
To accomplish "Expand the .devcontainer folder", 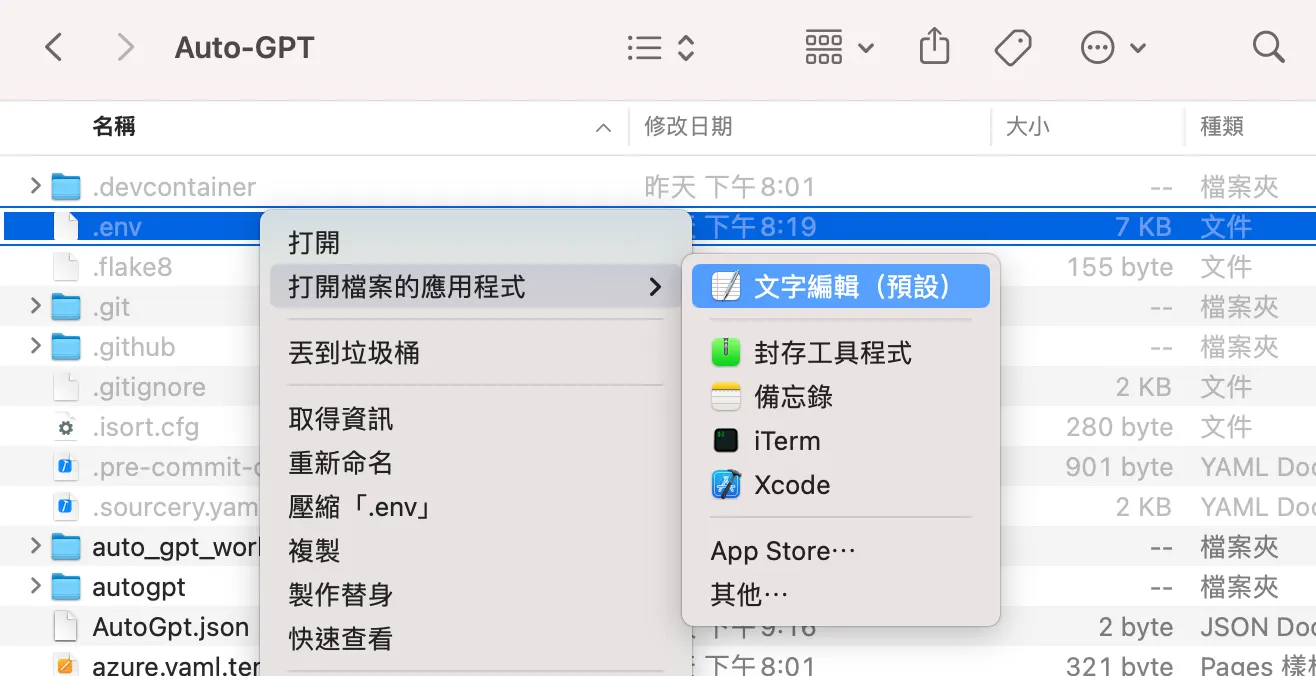I will (35, 186).
